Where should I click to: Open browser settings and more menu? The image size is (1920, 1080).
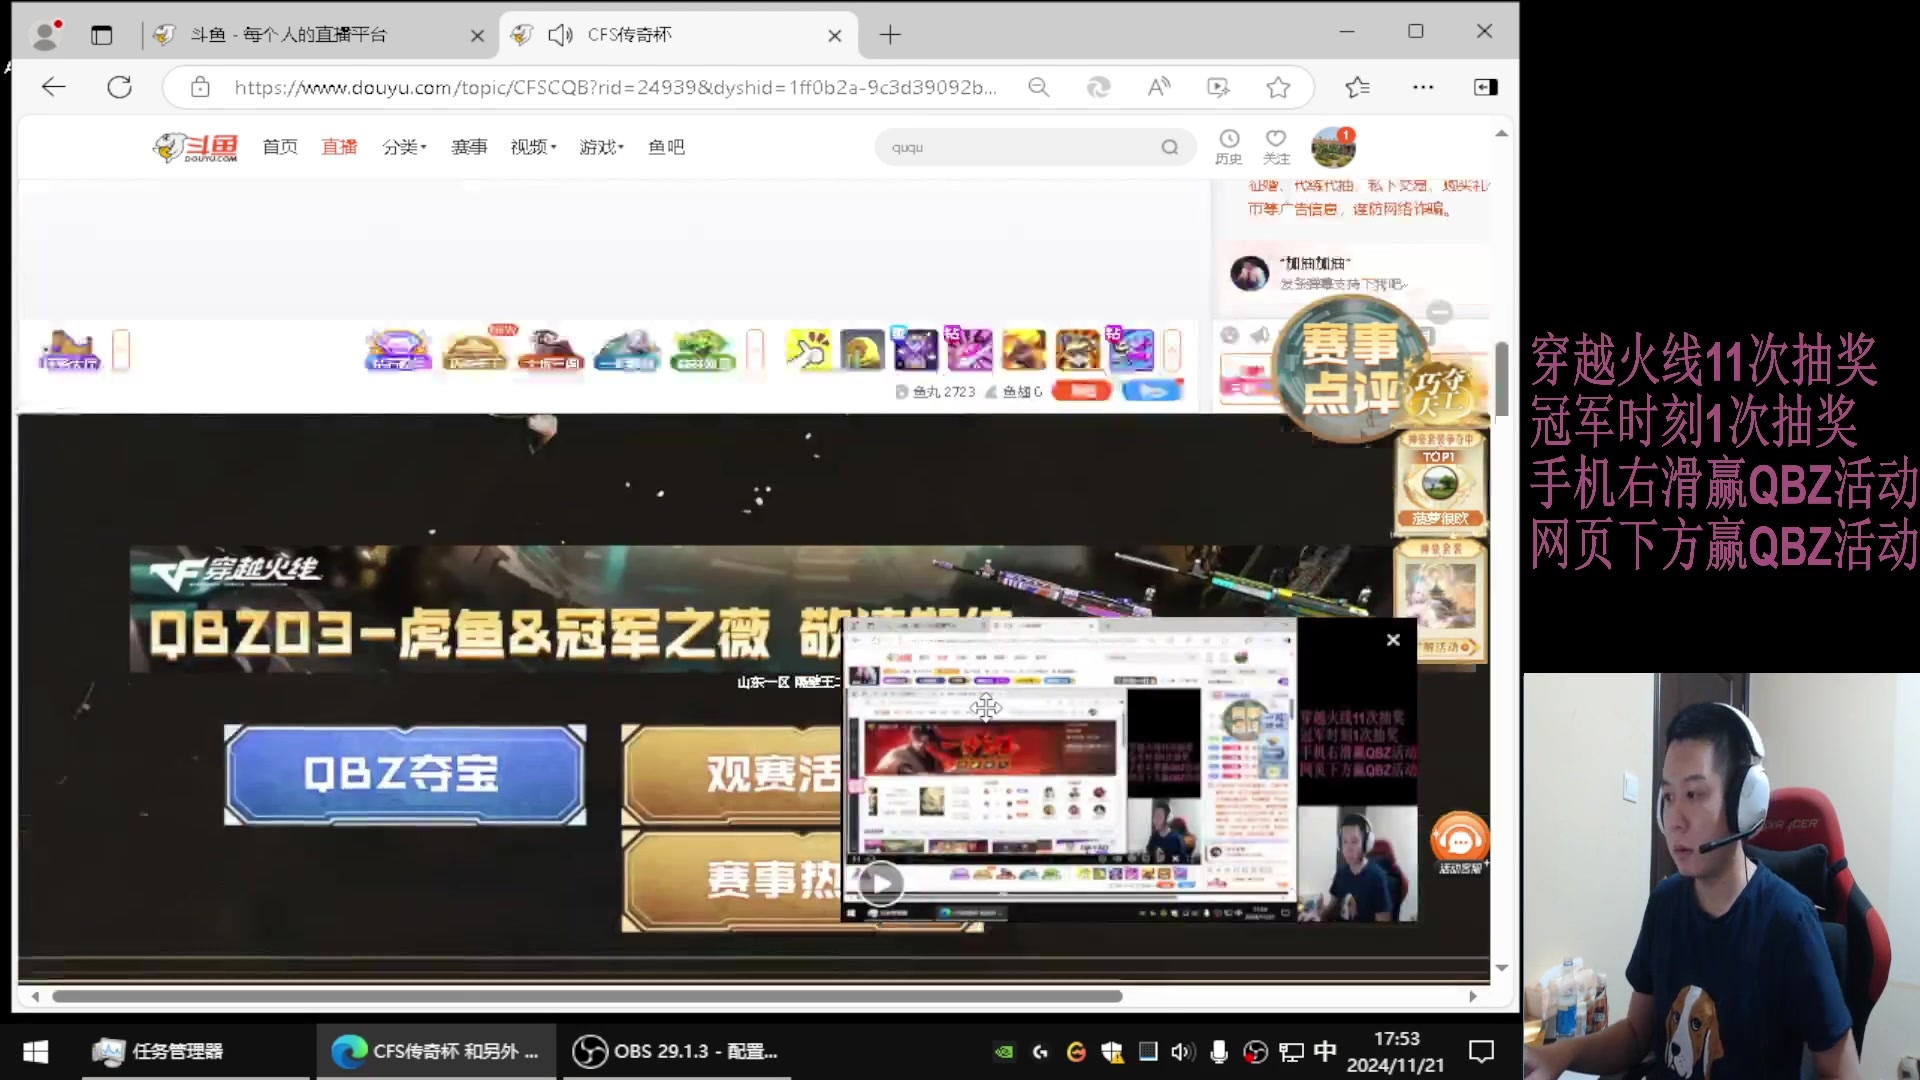click(x=1423, y=87)
